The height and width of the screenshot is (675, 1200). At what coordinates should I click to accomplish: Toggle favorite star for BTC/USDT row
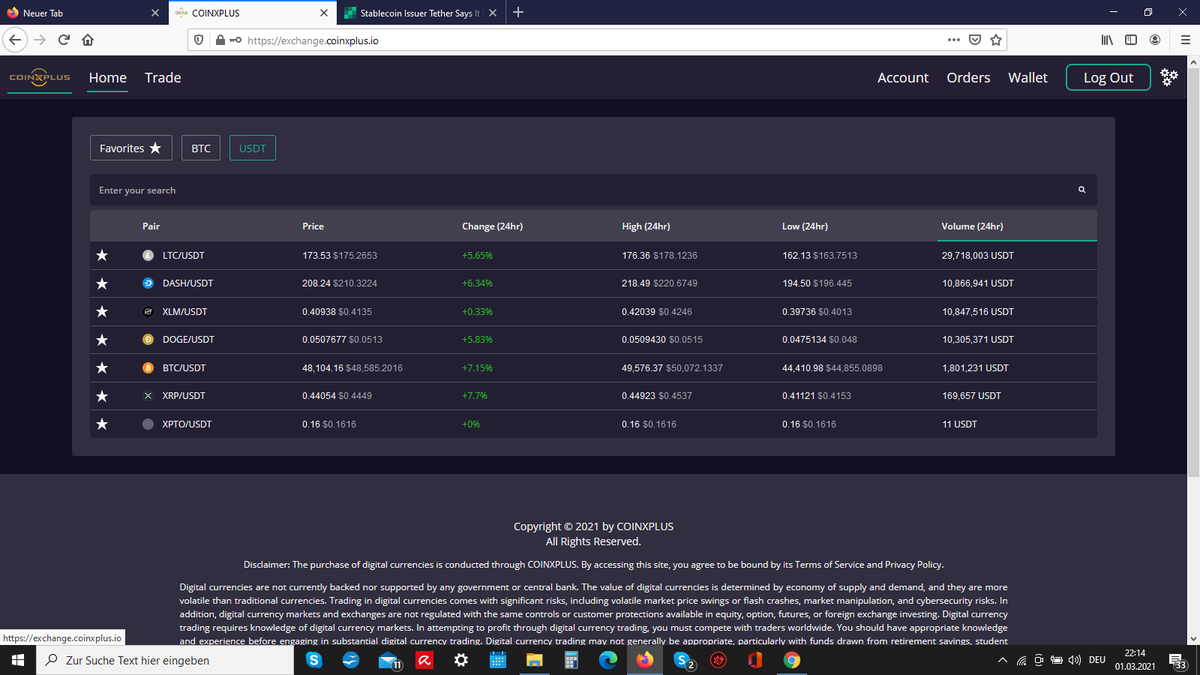point(102,367)
